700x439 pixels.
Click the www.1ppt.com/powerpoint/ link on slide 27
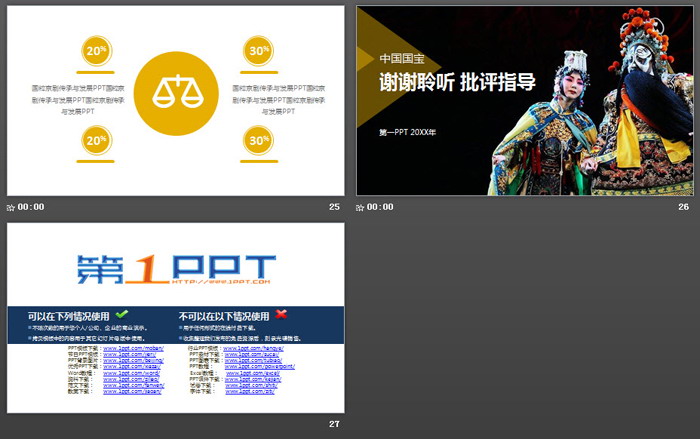tap(260, 367)
